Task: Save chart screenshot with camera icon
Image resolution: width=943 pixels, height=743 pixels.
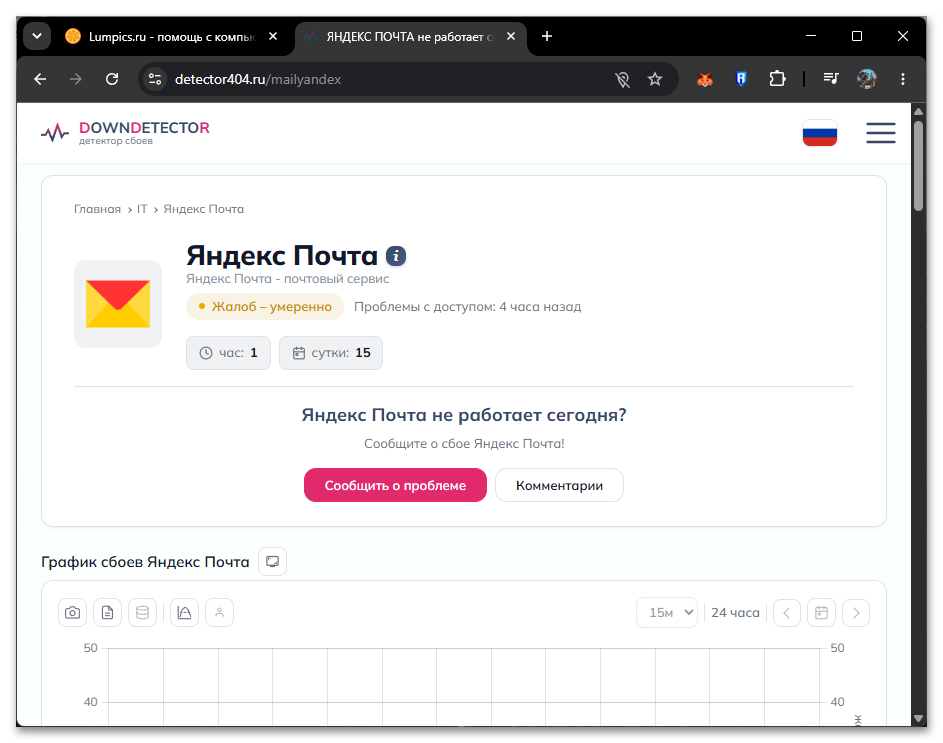Action: tap(73, 613)
